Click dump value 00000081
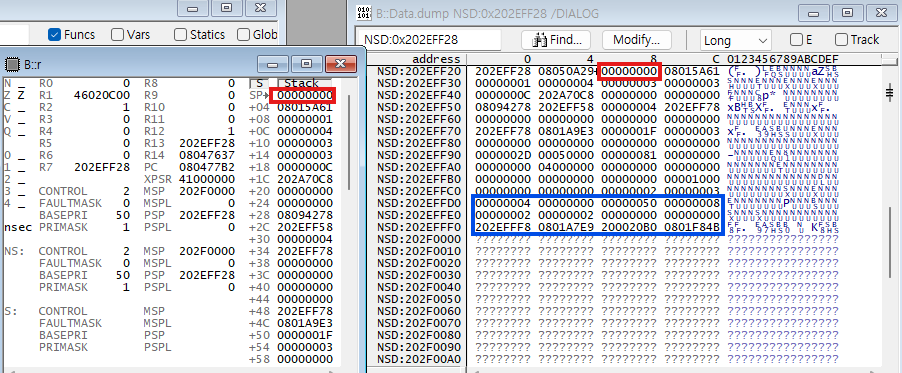Screen dimensions: 902x373 (x=629, y=155)
